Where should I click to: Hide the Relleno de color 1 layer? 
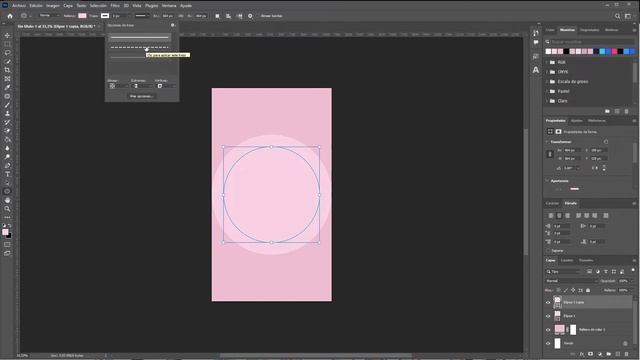[548, 330]
